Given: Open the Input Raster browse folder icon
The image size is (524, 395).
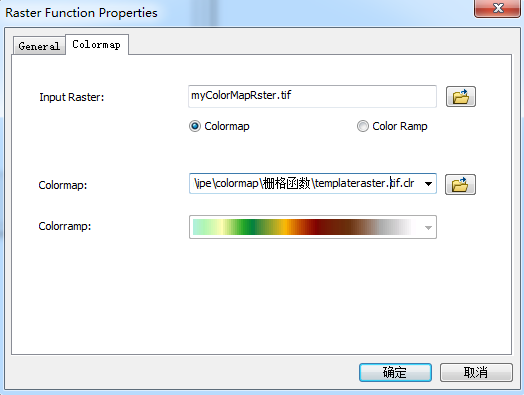Looking at the screenshot, I should click(461, 97).
